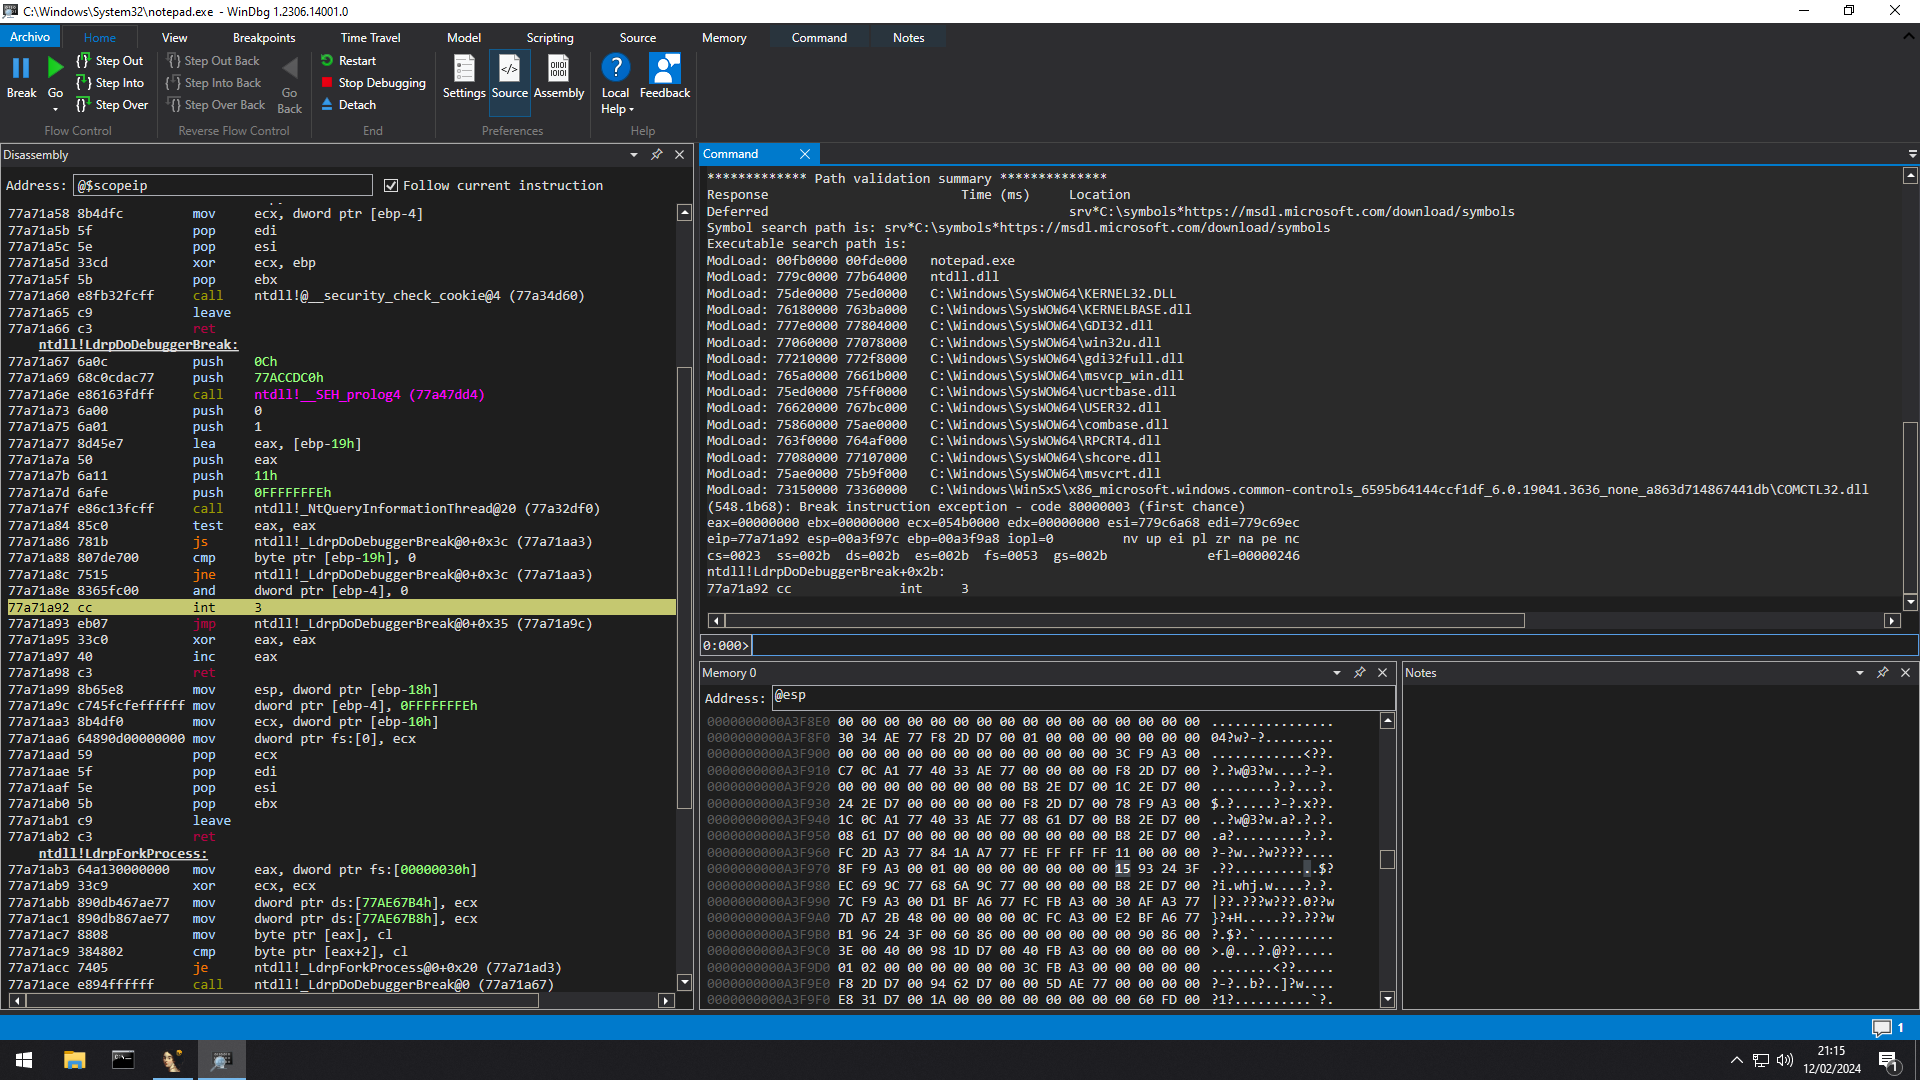
Task: Show hidden system tray icons
Action: pyautogui.click(x=1737, y=1060)
